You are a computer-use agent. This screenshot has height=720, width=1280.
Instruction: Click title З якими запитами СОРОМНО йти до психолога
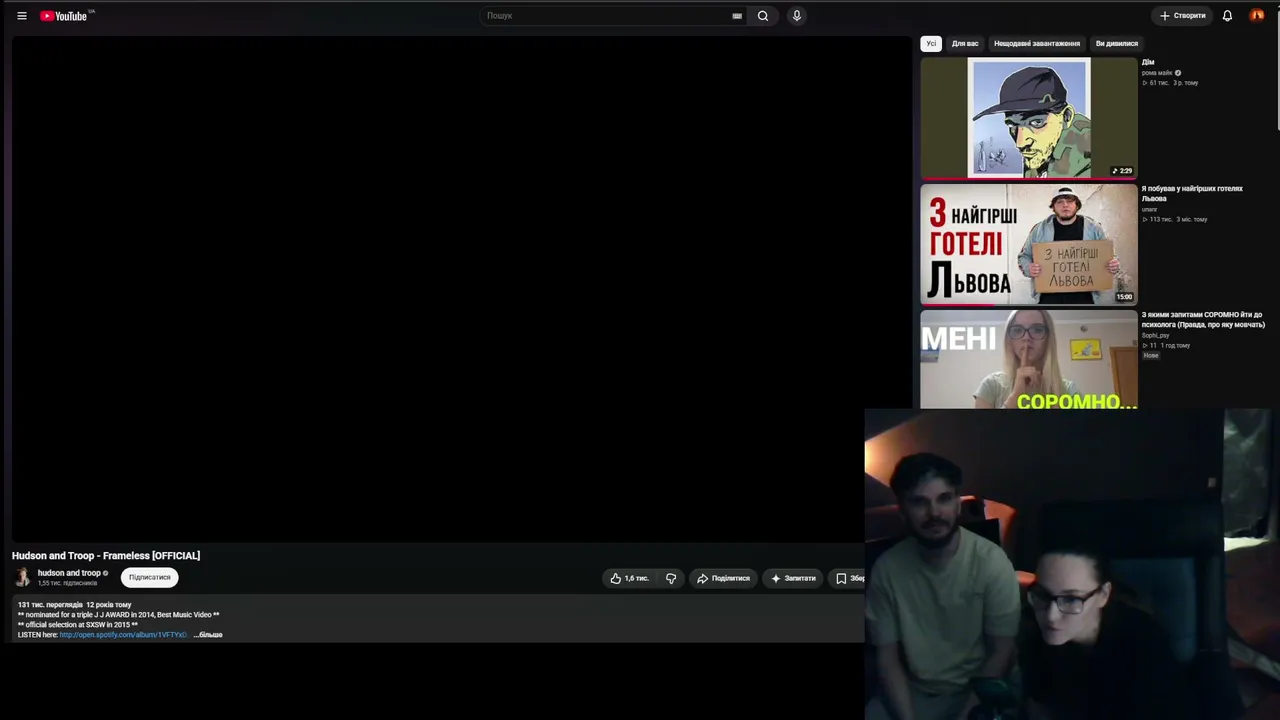pyautogui.click(x=1203, y=320)
